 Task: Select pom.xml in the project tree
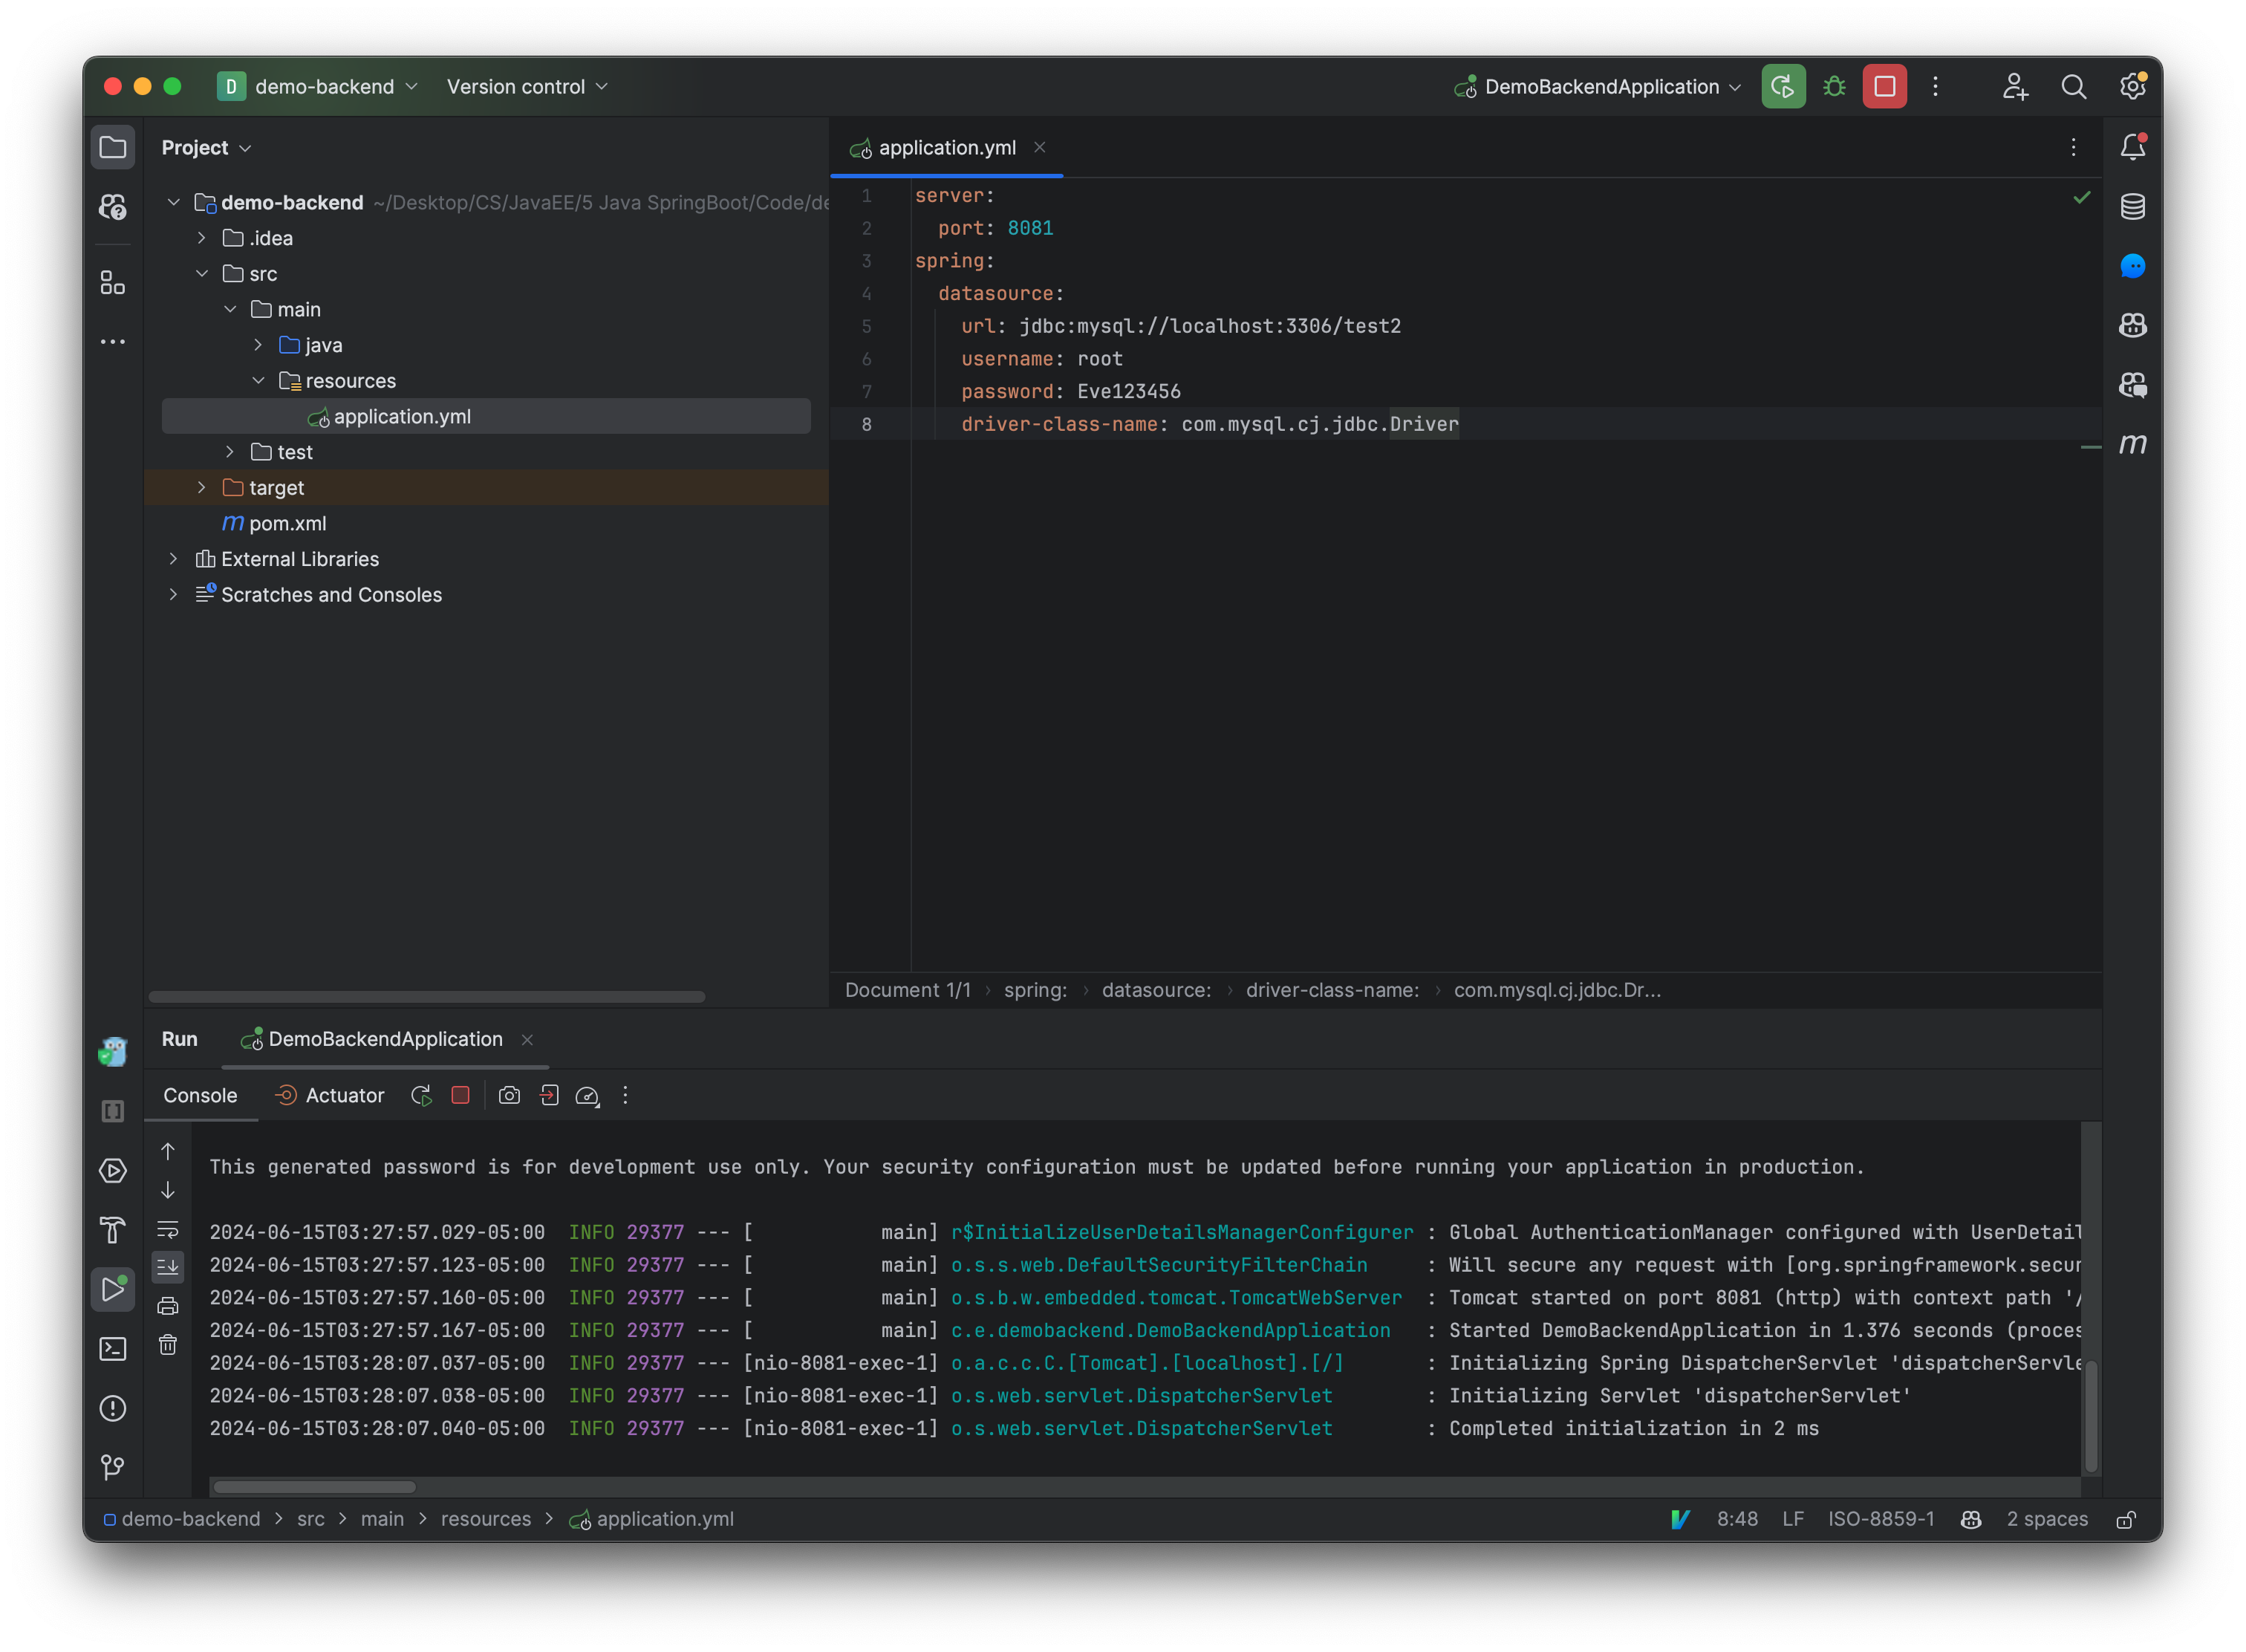[x=288, y=523]
